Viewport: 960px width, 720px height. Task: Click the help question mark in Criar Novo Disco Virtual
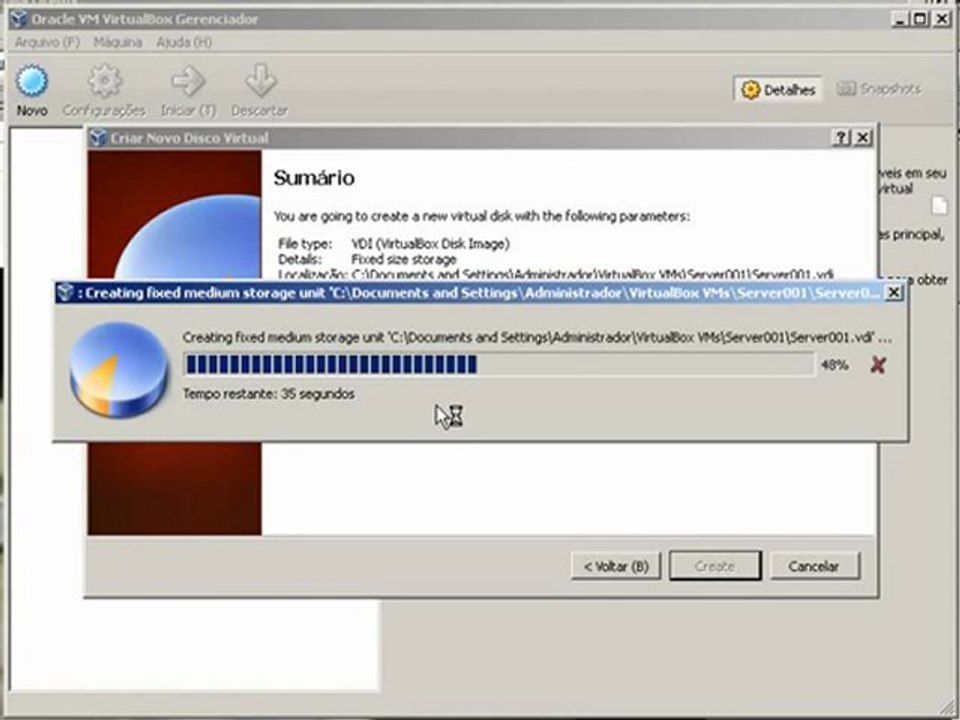pyautogui.click(x=842, y=138)
